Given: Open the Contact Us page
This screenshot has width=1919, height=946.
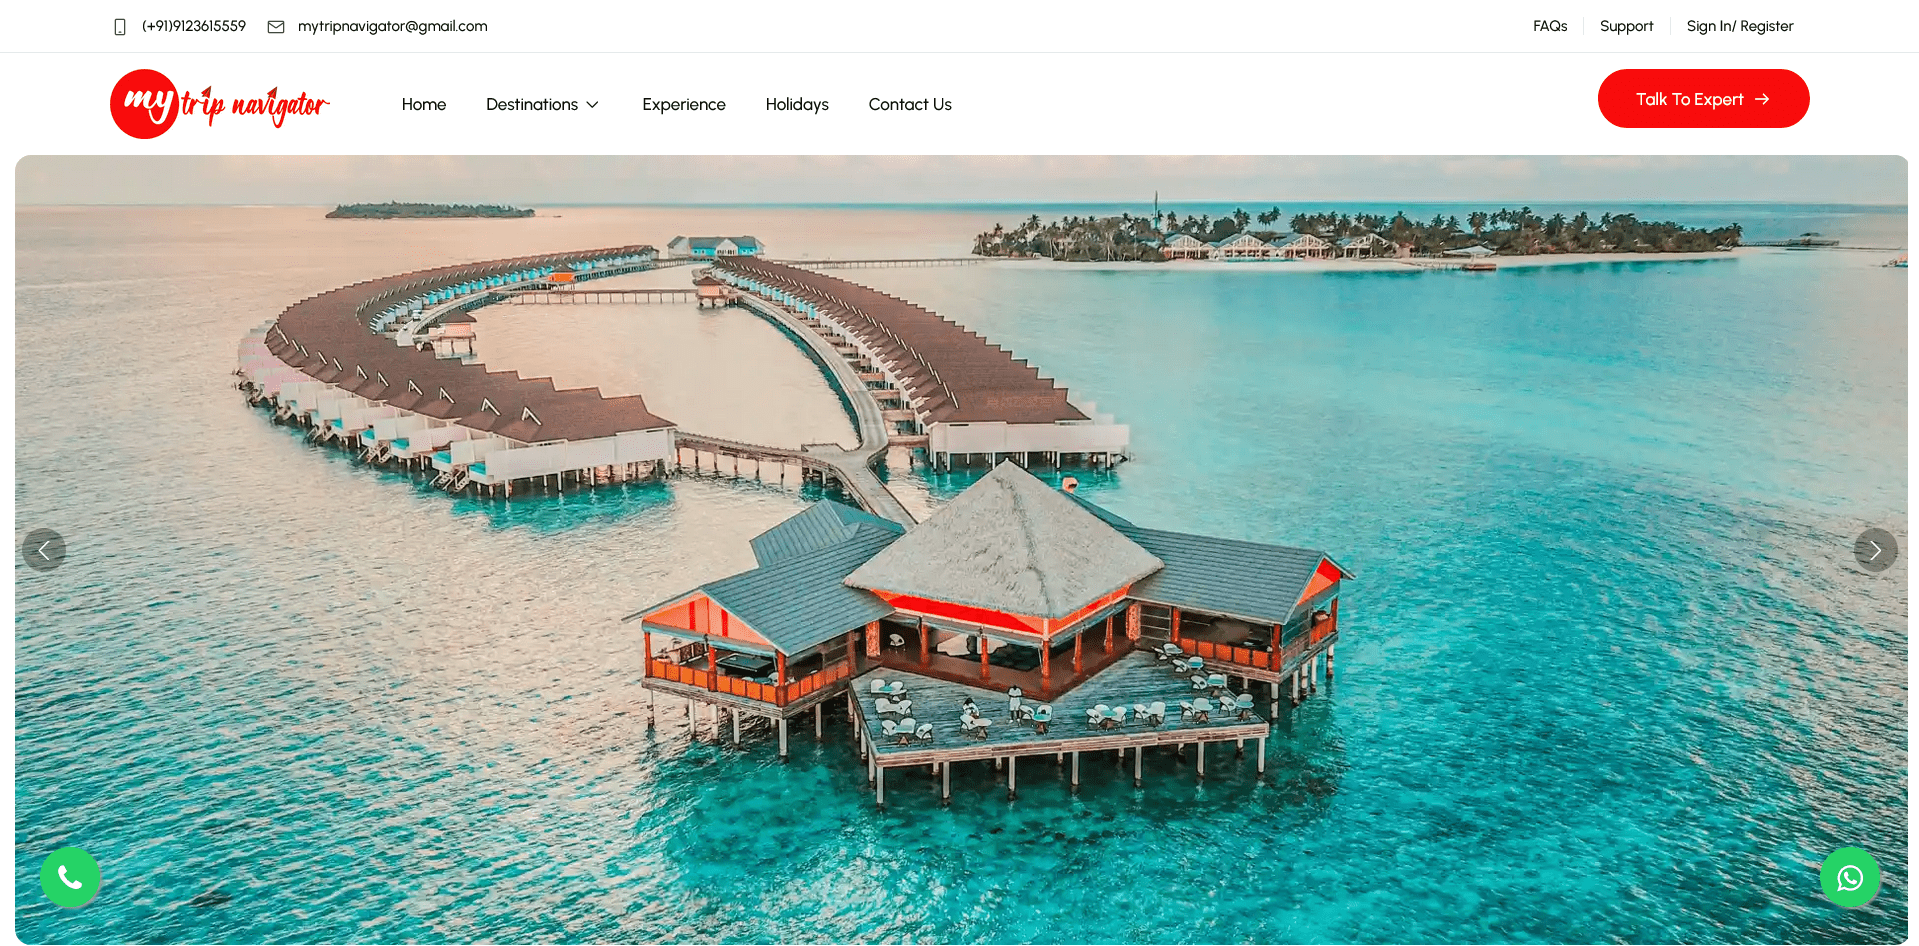Looking at the screenshot, I should click(x=910, y=104).
